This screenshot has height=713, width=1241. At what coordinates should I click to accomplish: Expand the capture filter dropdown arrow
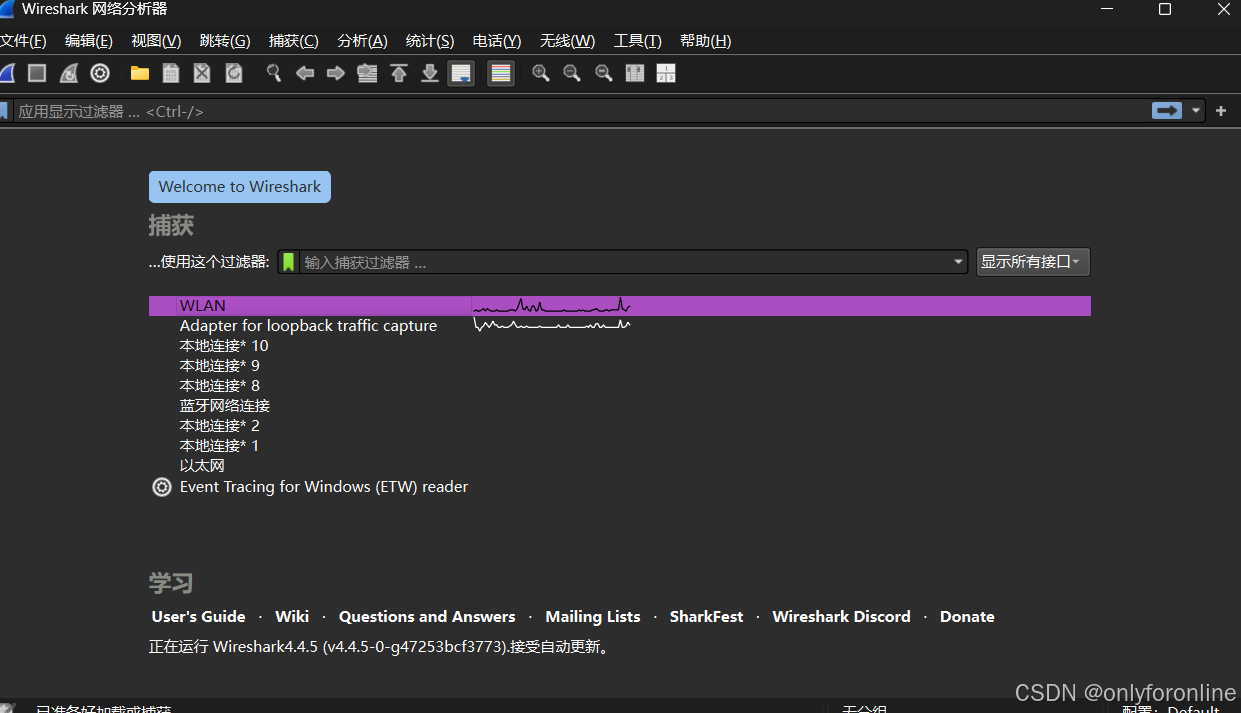point(959,262)
